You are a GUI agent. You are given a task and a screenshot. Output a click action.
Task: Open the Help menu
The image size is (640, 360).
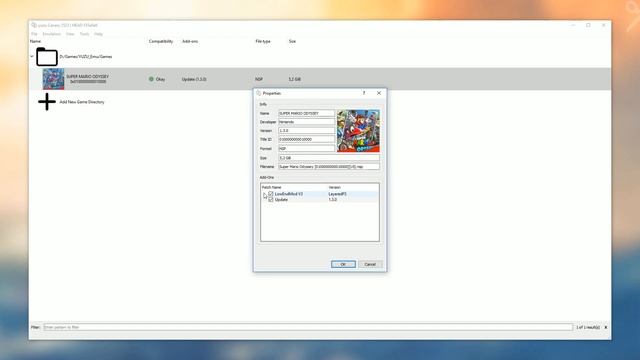tap(98, 34)
